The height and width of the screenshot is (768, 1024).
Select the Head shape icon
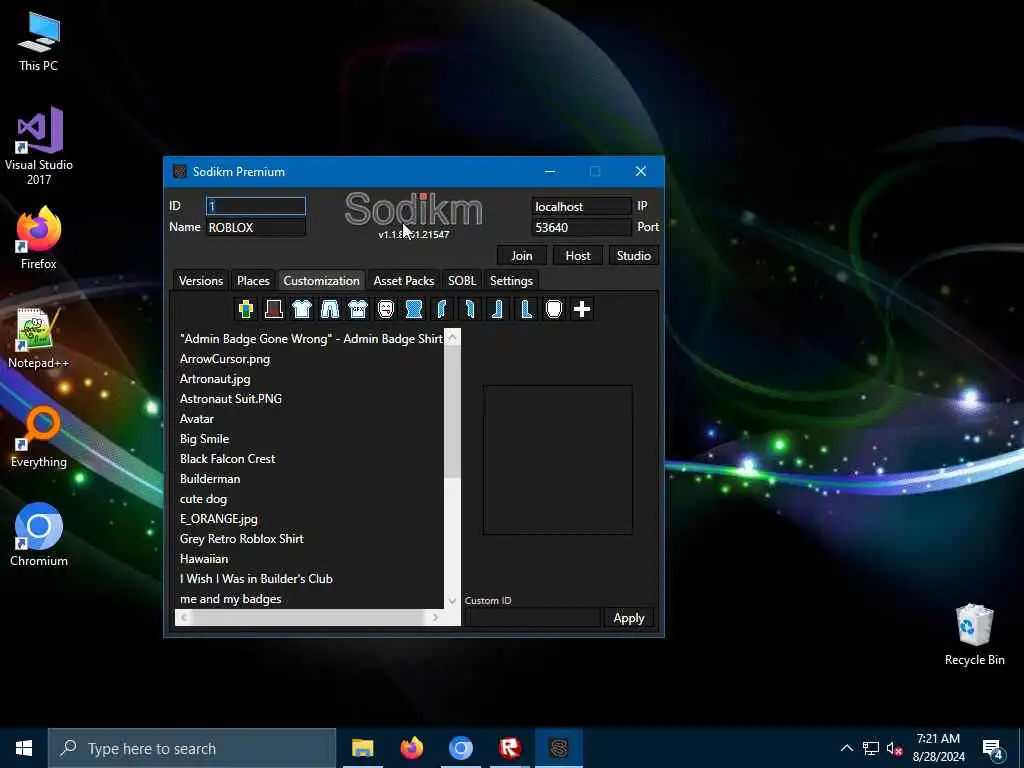pos(554,309)
